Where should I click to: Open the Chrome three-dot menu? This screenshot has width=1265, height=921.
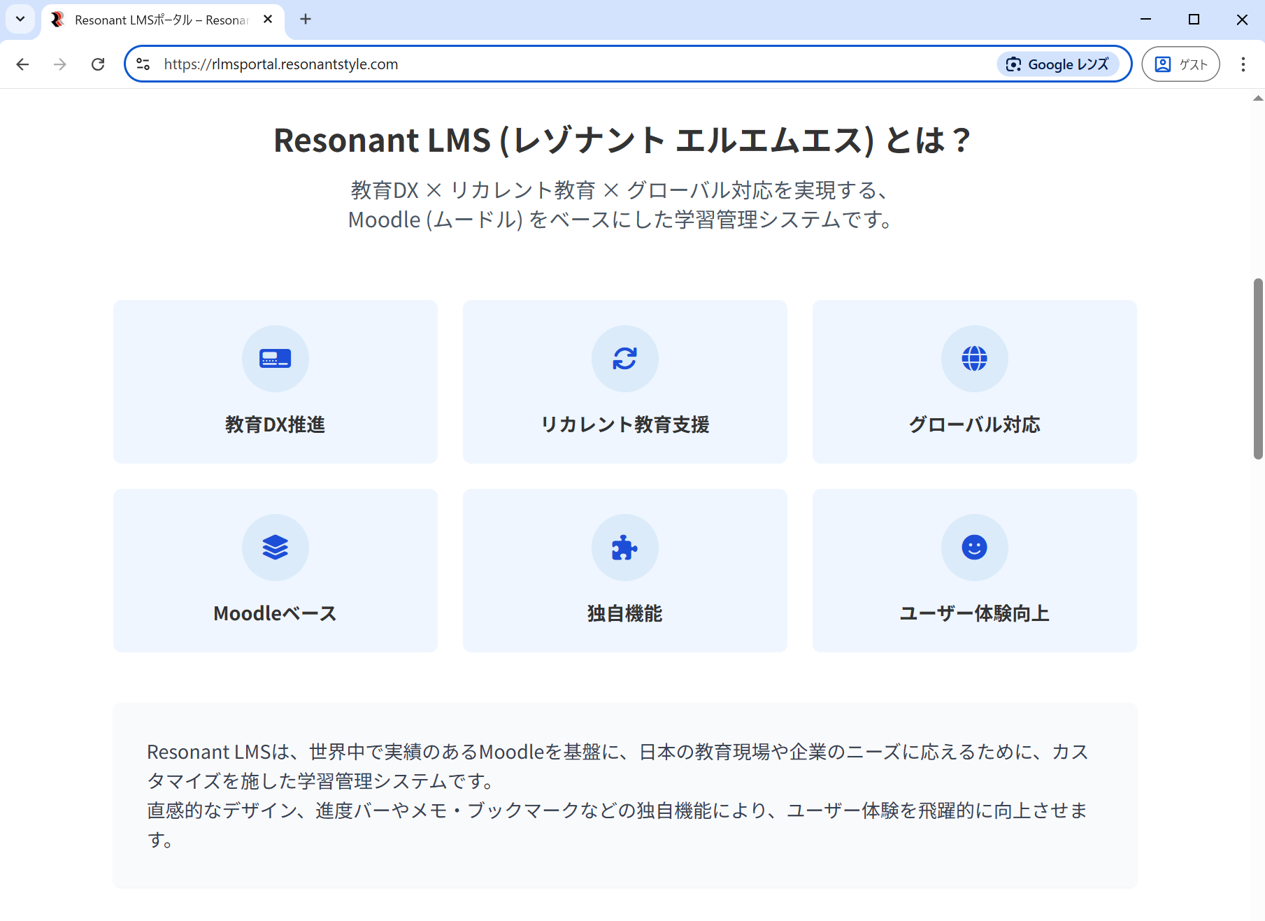(x=1243, y=64)
